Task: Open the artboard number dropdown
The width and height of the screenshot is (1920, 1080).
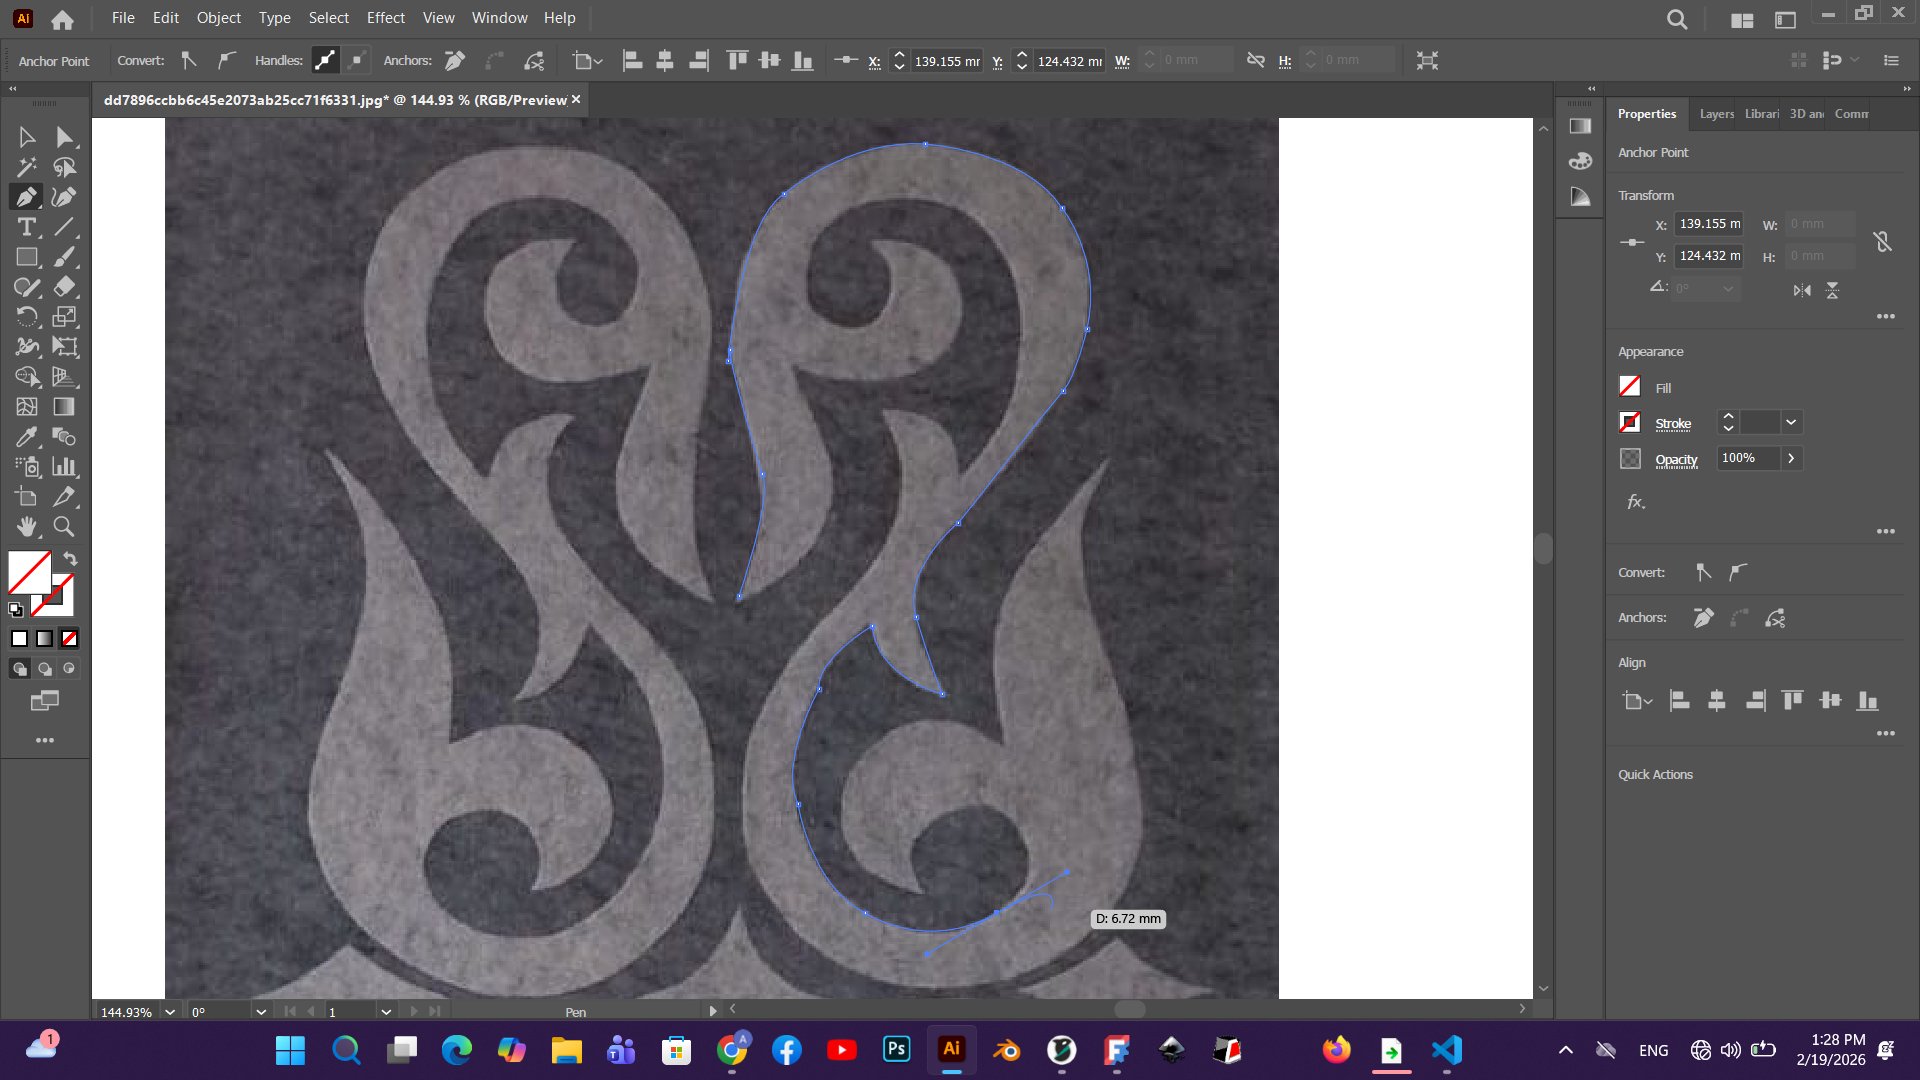Action: pyautogui.click(x=386, y=1012)
